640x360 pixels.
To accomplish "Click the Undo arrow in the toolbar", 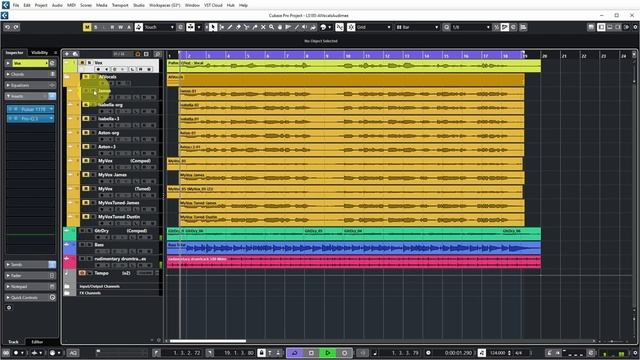I will 7,27.
